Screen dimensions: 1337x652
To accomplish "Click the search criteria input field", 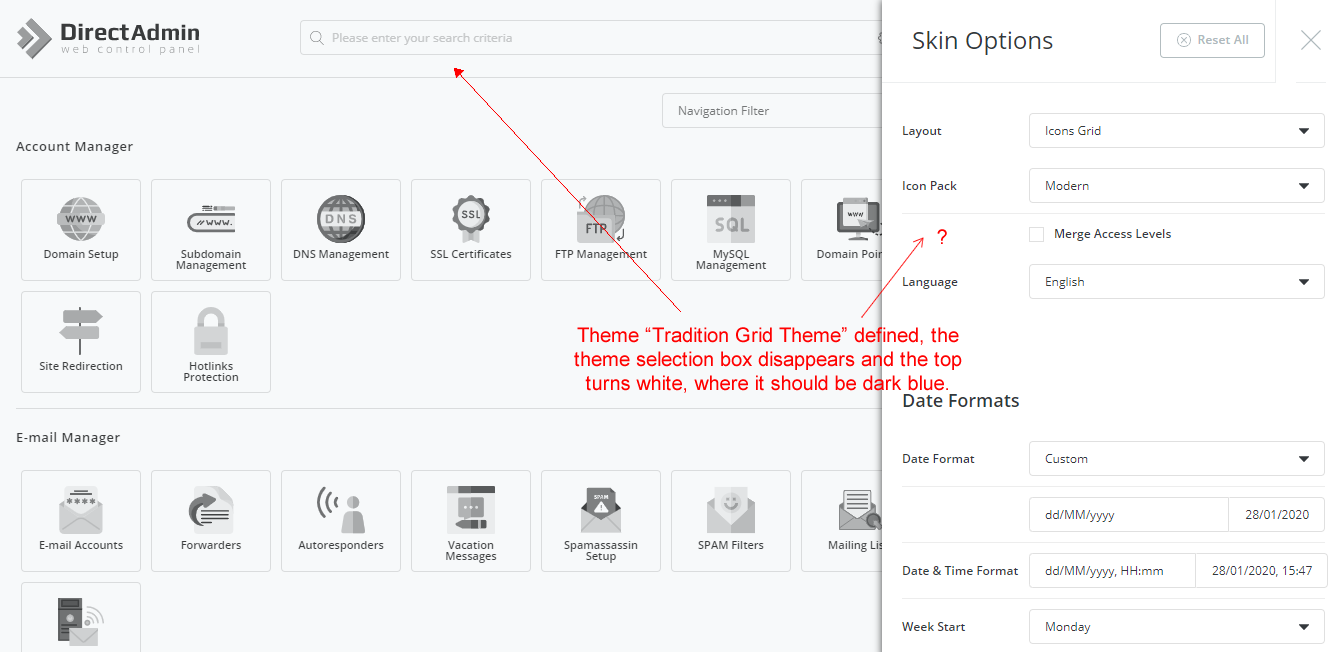I will pyautogui.click(x=590, y=38).
